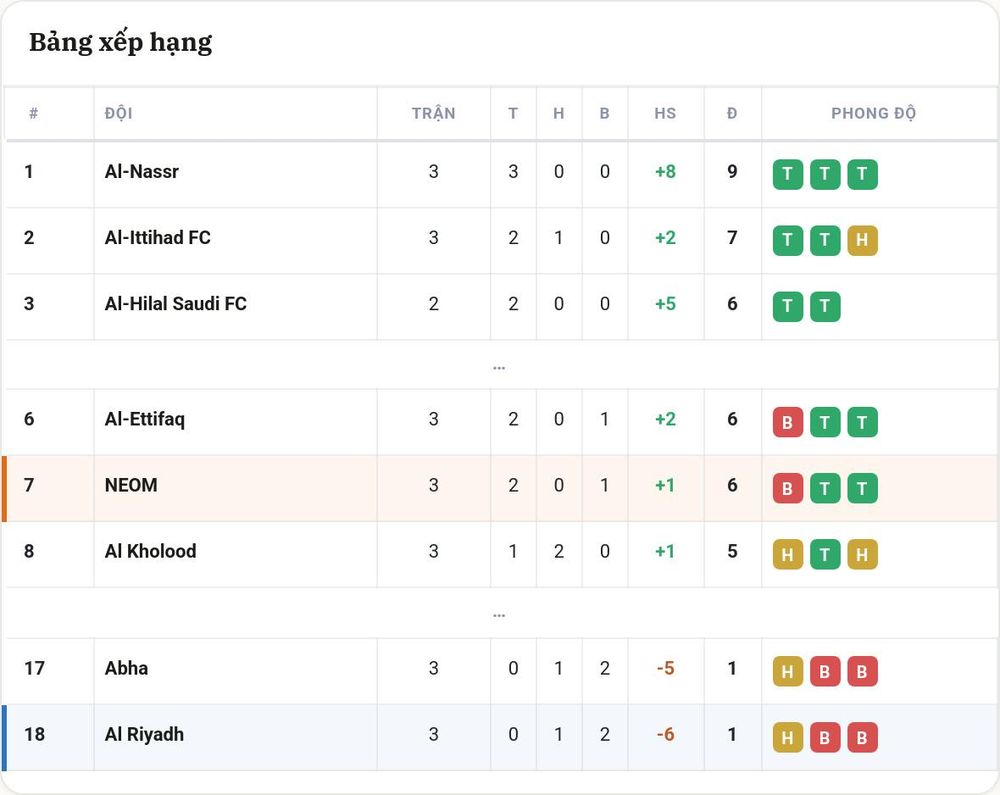Image resolution: width=1000 pixels, height=795 pixels.
Task: Click Al-Nassr's first green T form badge
Action: click(x=788, y=174)
